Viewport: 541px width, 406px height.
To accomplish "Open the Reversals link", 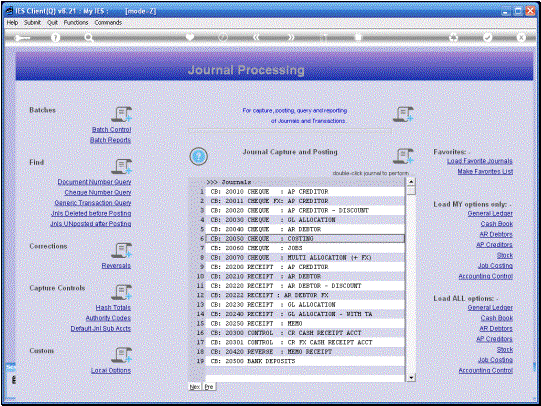I will coord(116,266).
